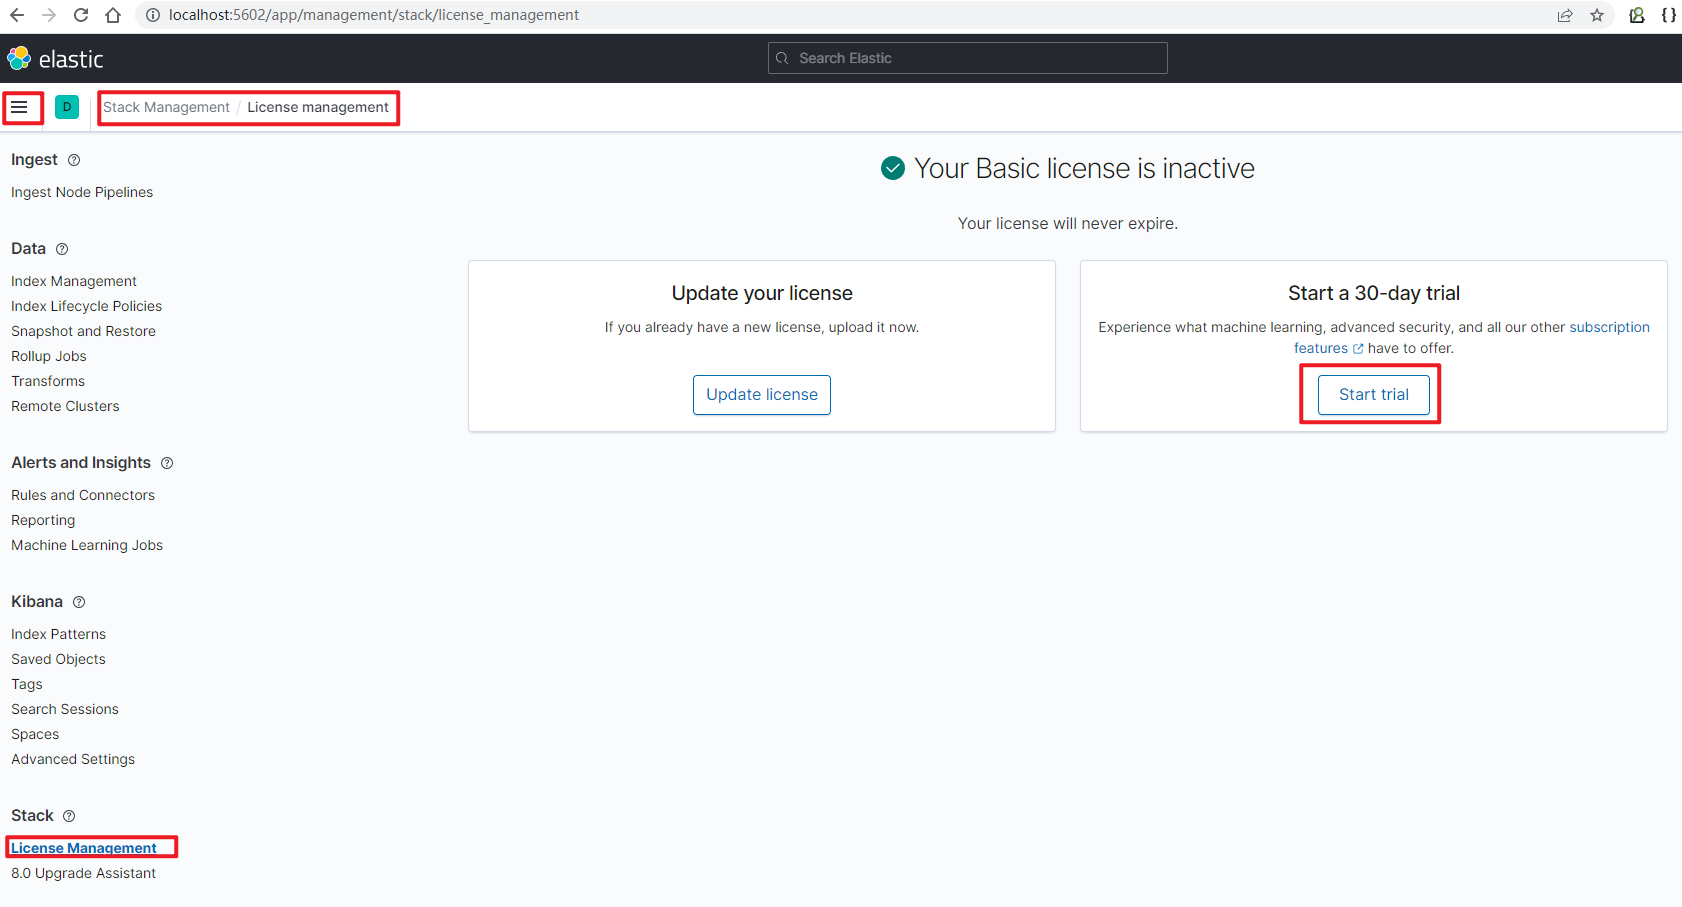Open the main navigation hamburger menu

(x=21, y=107)
